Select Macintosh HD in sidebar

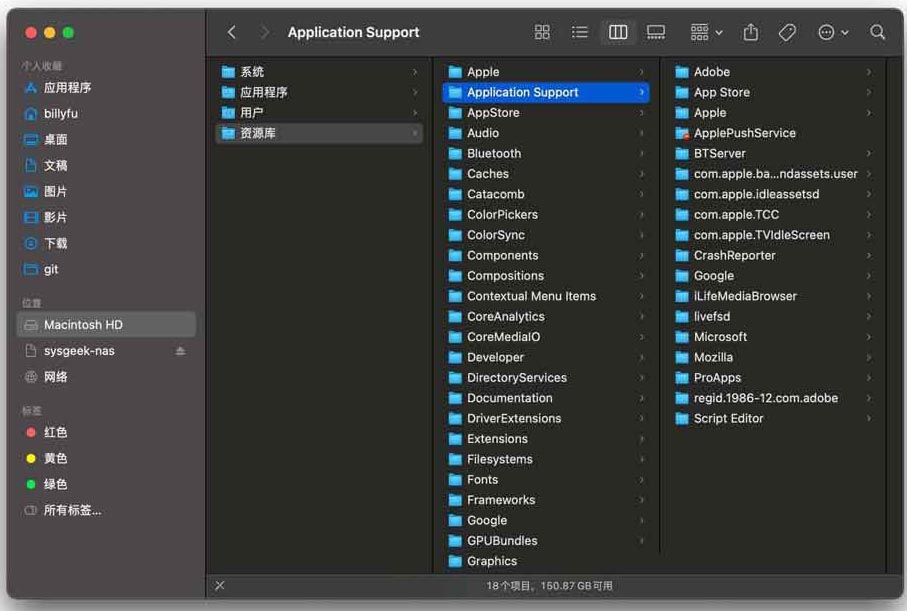pos(83,325)
